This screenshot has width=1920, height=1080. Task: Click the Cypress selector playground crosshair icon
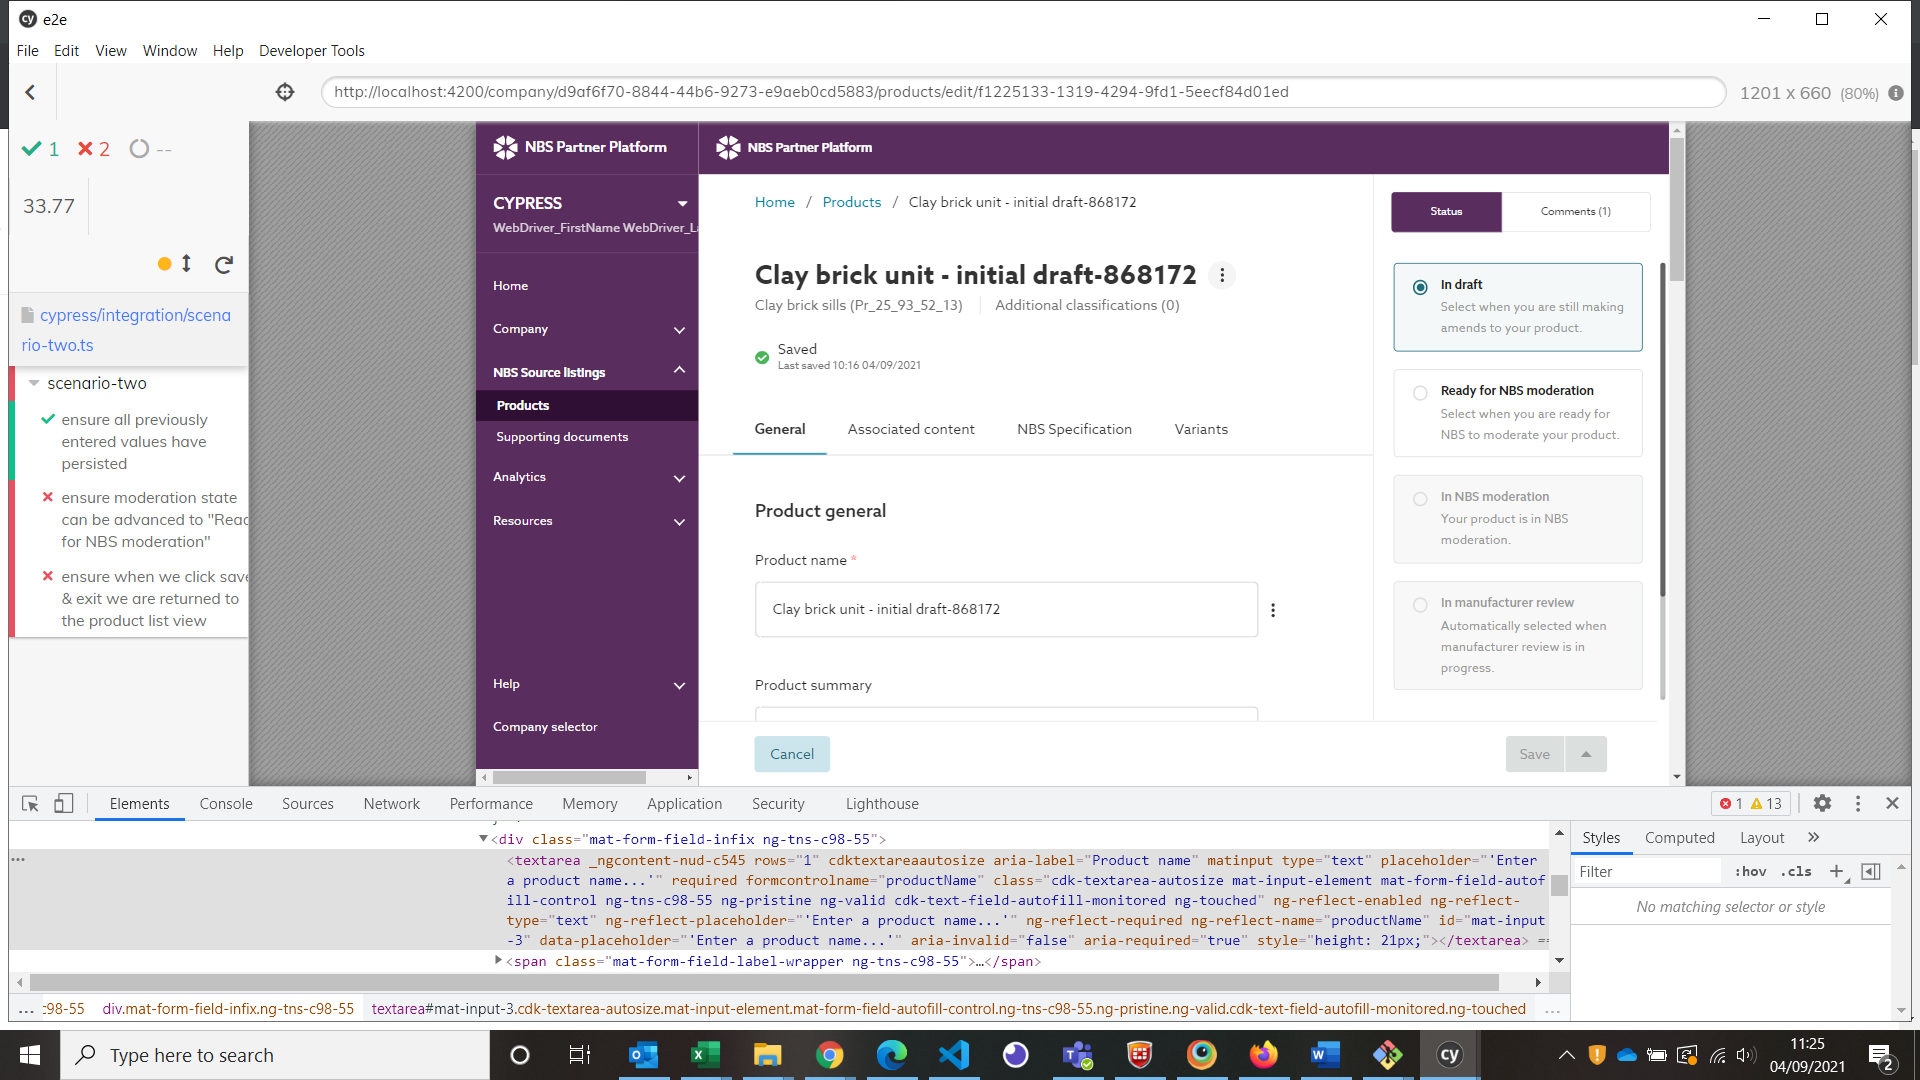coord(285,92)
